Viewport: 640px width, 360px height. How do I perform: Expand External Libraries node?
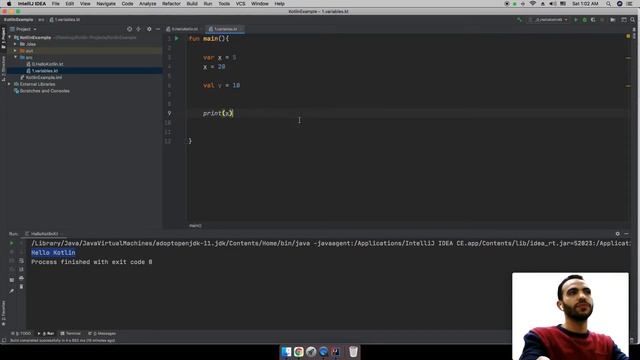10,84
